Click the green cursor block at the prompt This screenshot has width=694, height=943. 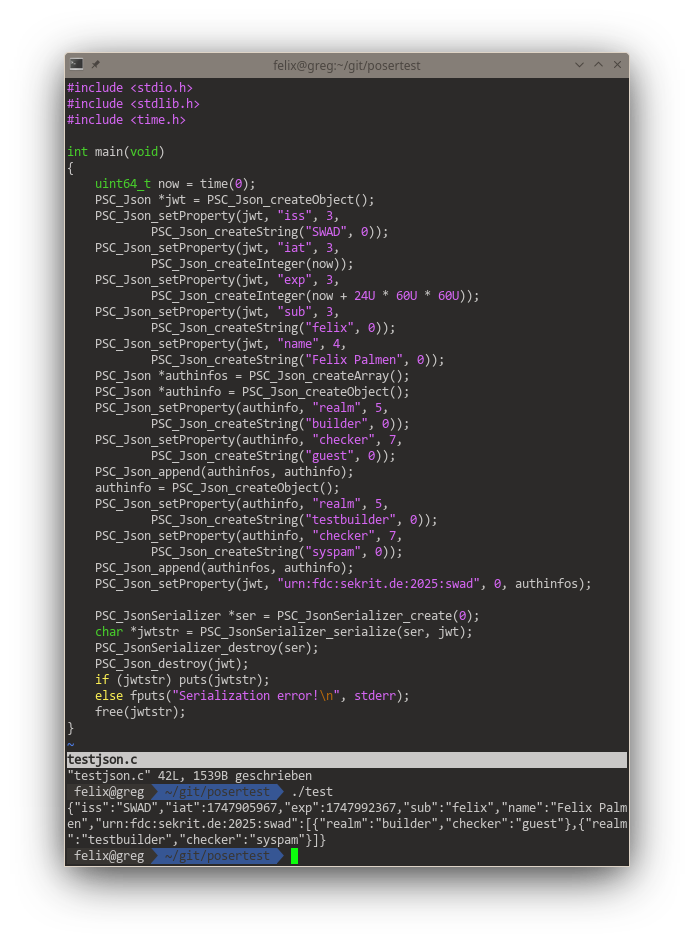pos(295,856)
